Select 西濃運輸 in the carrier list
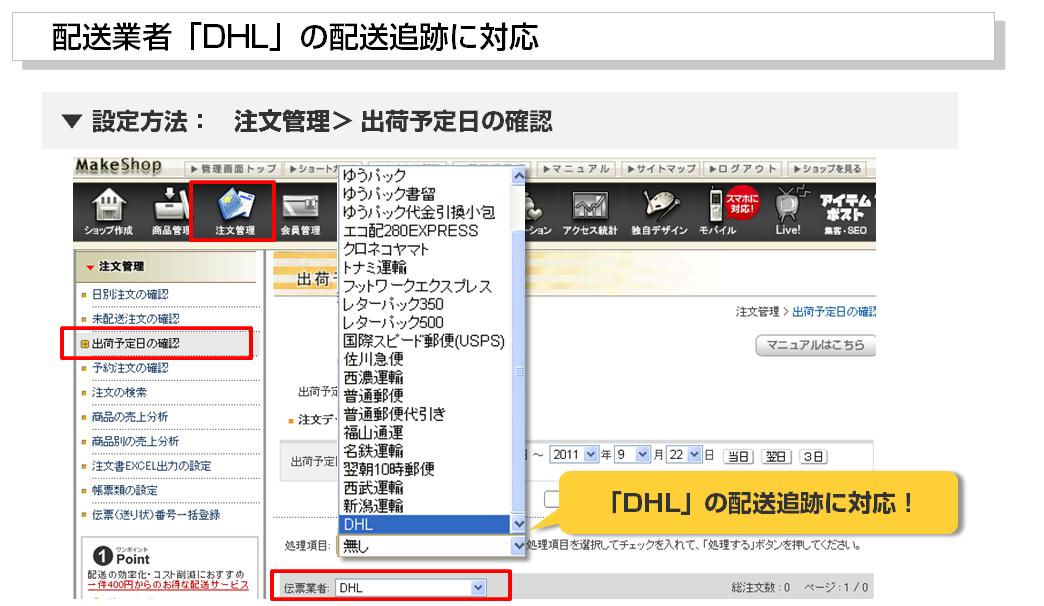 [426, 378]
